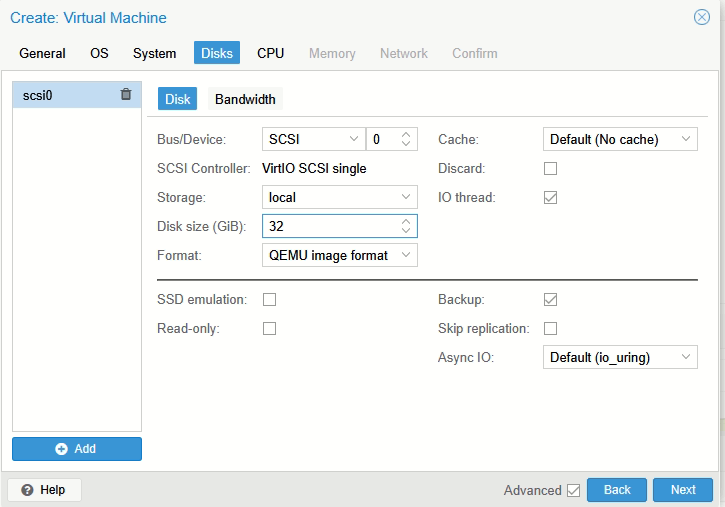Close the Create Virtual Machine dialog
The image size is (725, 507).
[x=702, y=17]
